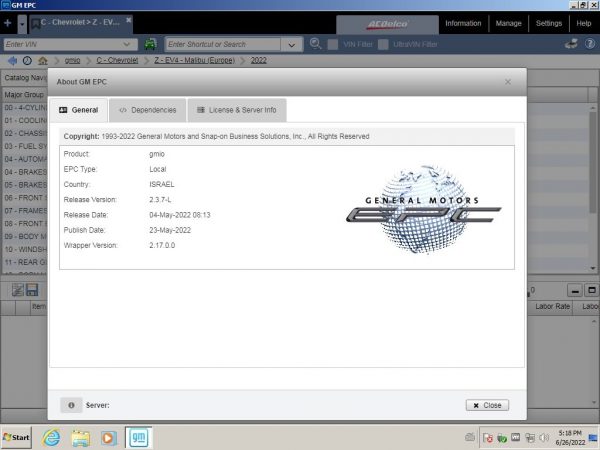Image resolution: width=600 pixels, height=450 pixels.
Task: Click the share icon in the search toolbar
Action: click(x=571, y=44)
